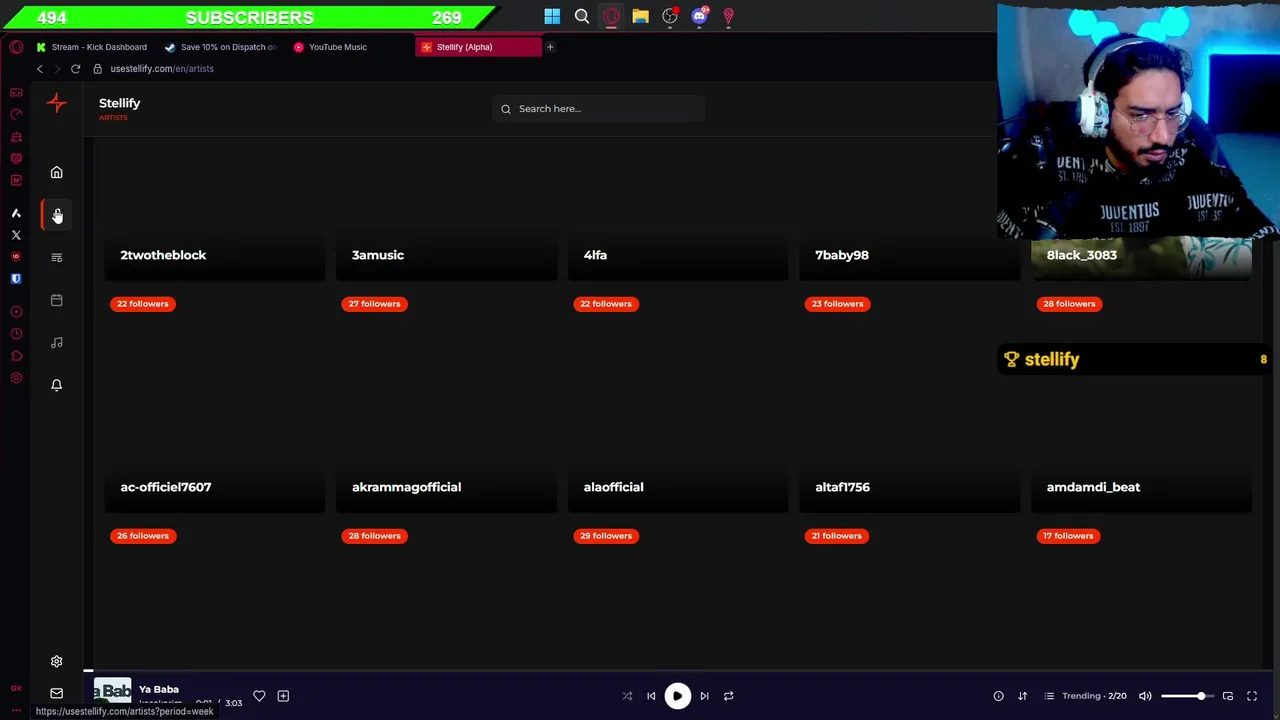Screen dimensions: 1280x720
Task: Open the calendar icon in Stellify sidebar
Action: [56, 300]
